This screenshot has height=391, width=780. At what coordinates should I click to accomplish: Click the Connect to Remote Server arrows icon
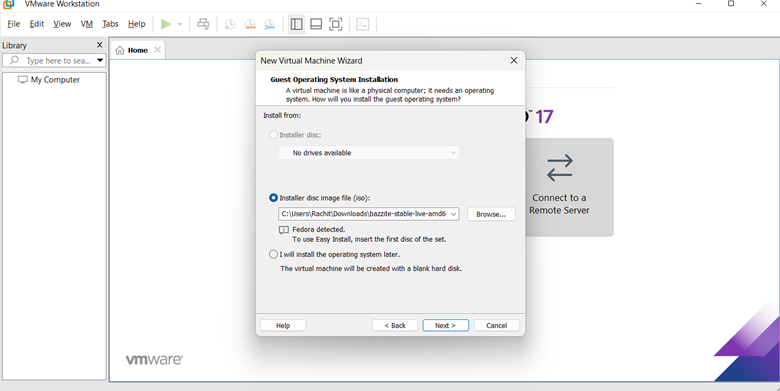point(560,168)
